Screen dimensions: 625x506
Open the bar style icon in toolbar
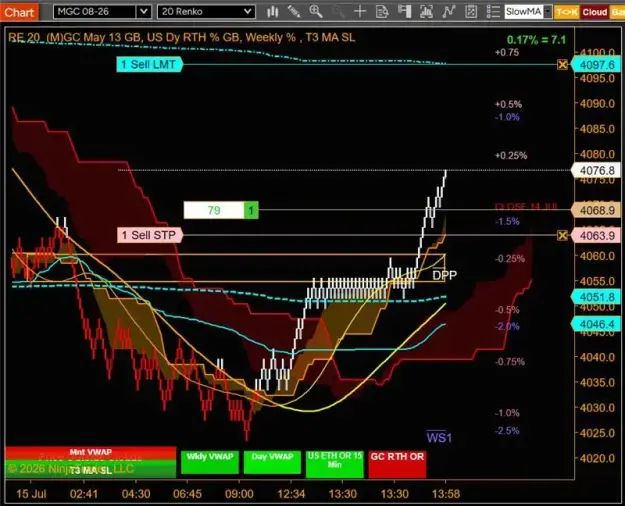[x=273, y=12]
